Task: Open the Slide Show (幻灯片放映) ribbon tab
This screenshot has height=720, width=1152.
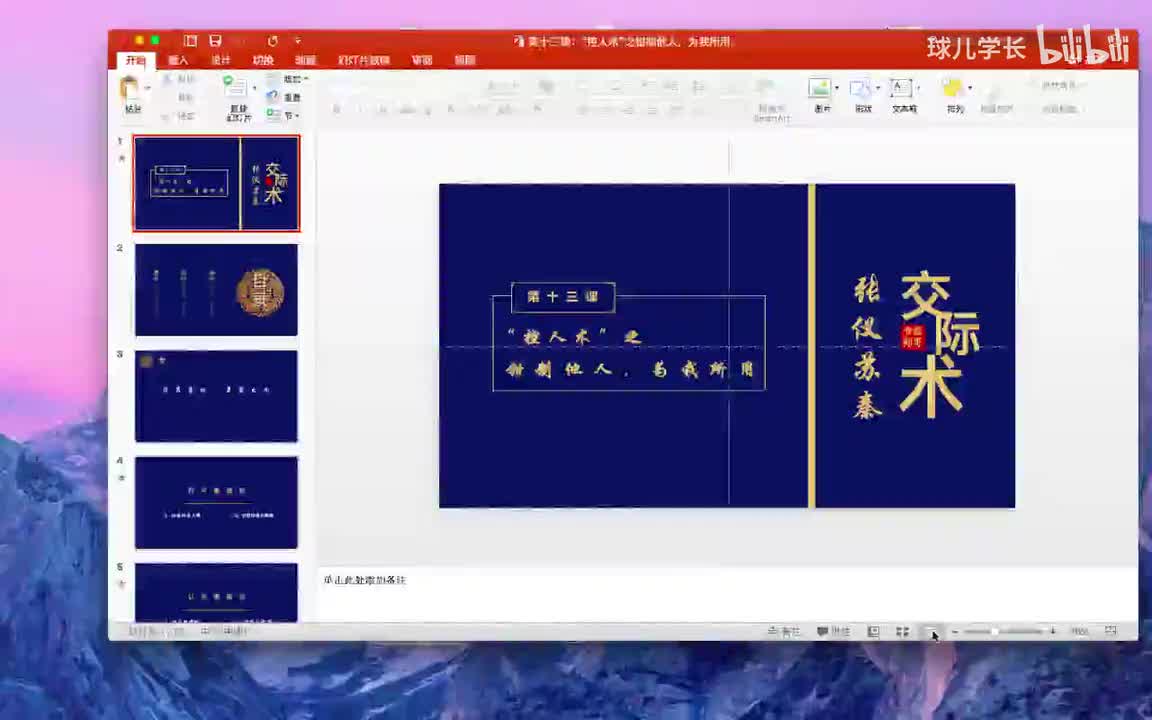Action: 364,60
